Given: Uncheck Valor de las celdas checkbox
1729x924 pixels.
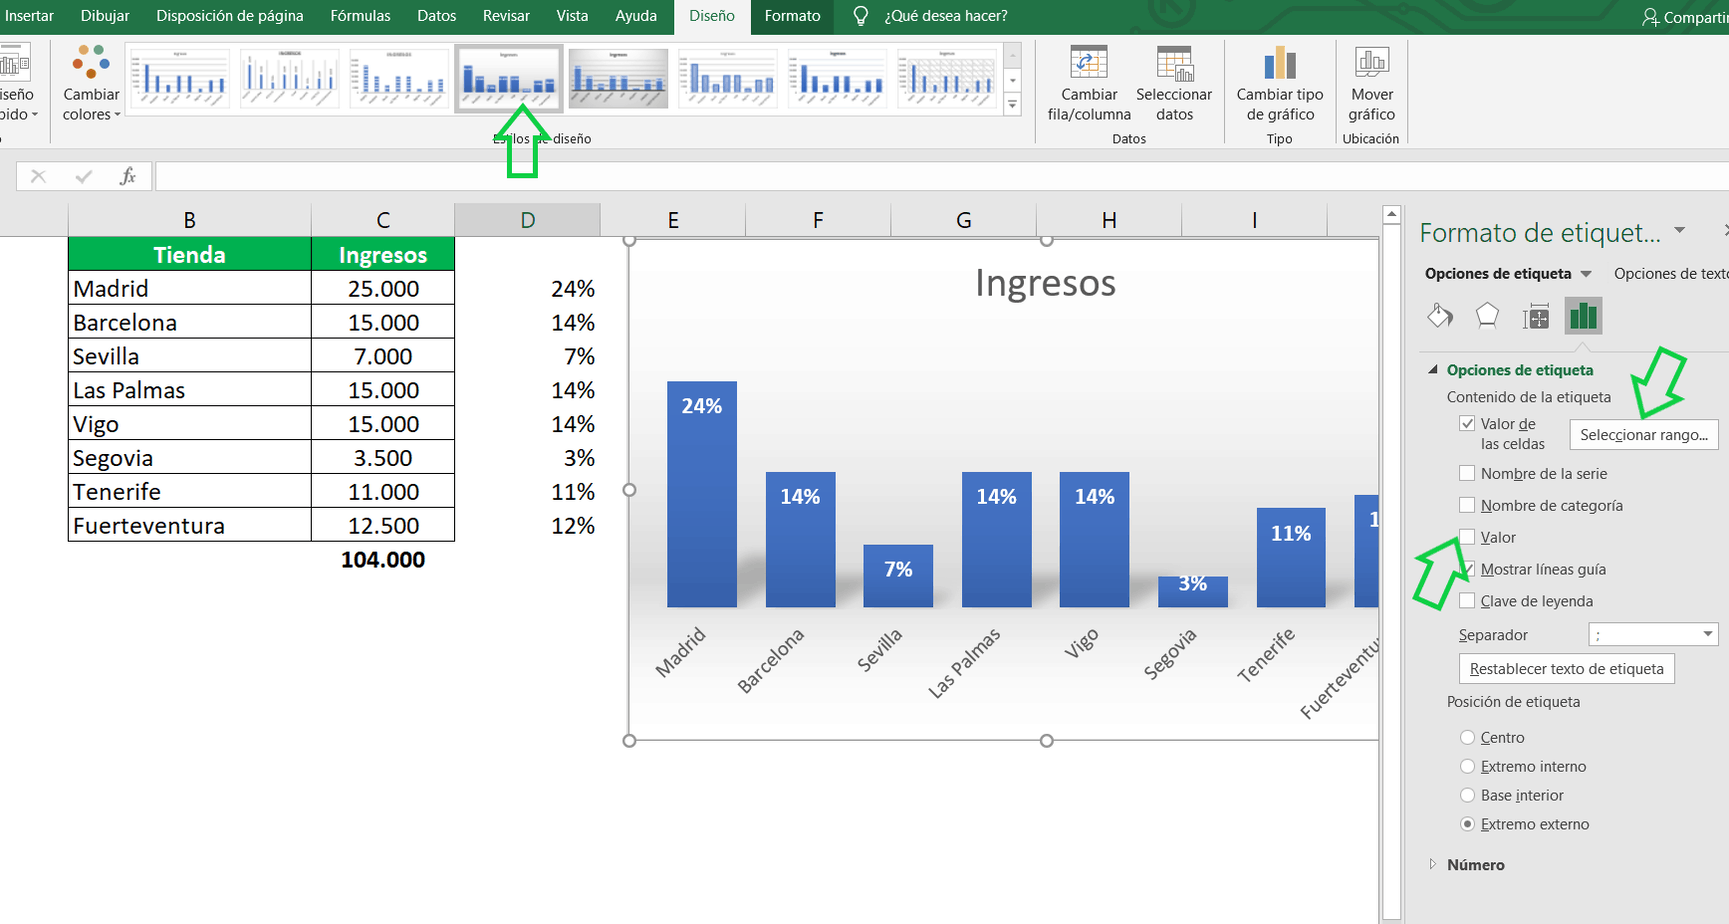Looking at the screenshot, I should [x=1467, y=424].
